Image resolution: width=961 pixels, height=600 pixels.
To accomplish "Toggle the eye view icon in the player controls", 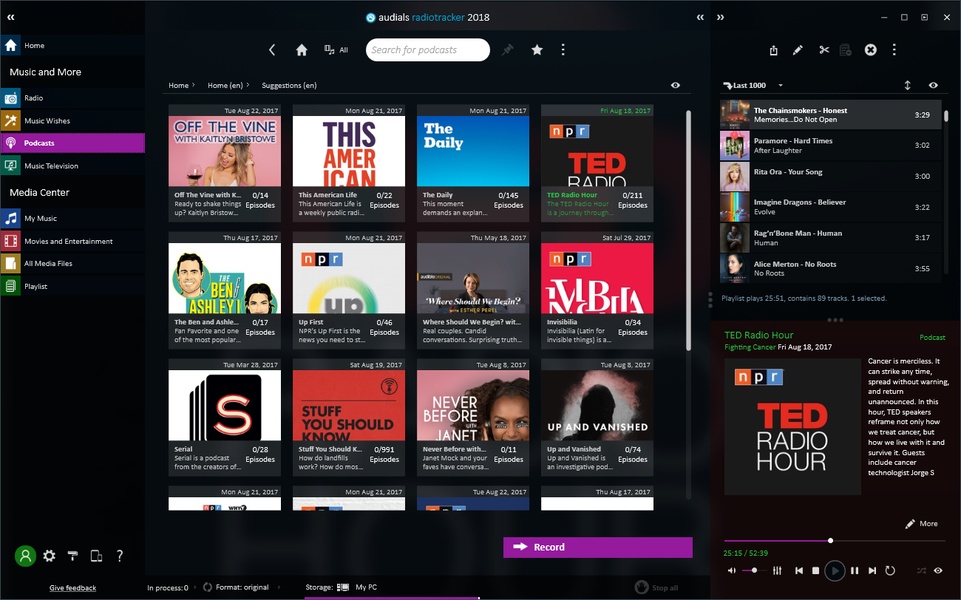I will coord(938,570).
